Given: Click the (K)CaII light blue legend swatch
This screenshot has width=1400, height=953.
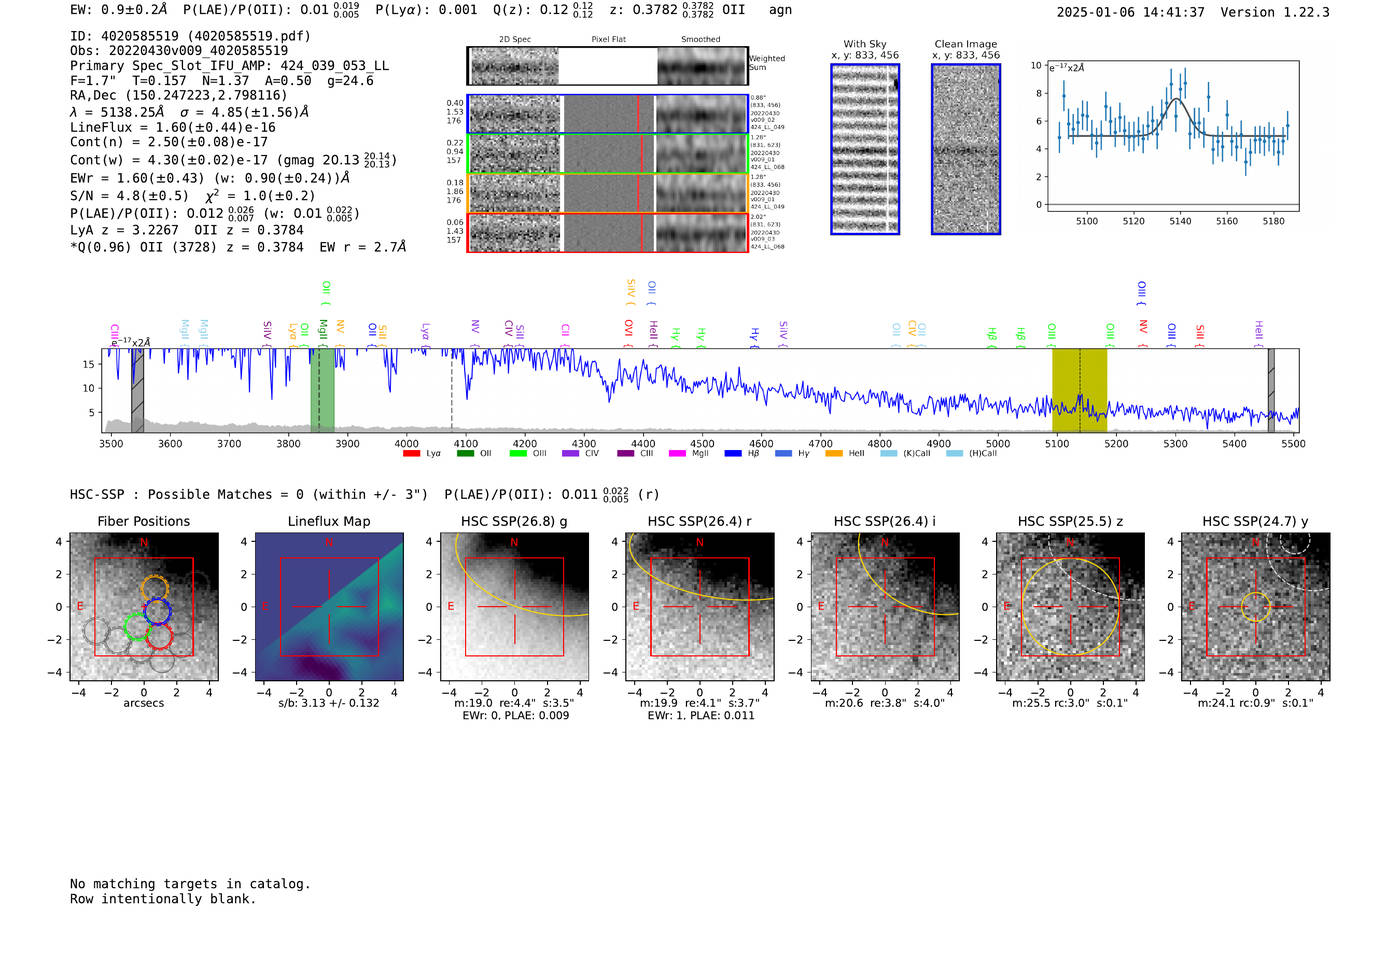Looking at the screenshot, I should coord(889,454).
